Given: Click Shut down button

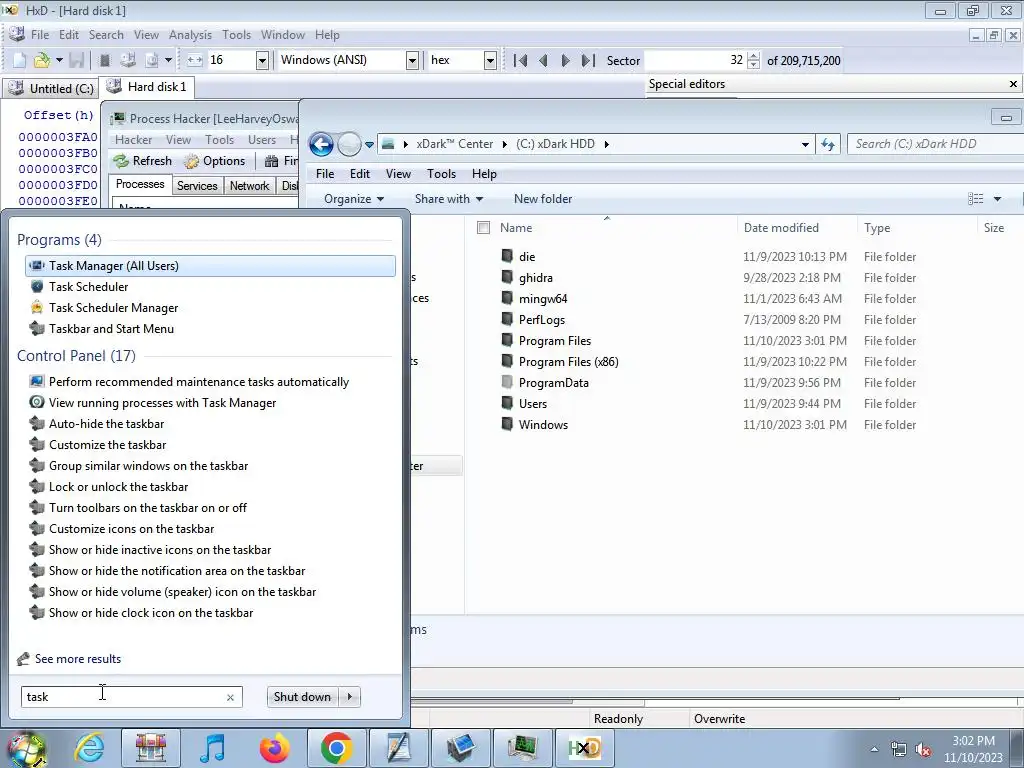Looking at the screenshot, I should coord(303,697).
